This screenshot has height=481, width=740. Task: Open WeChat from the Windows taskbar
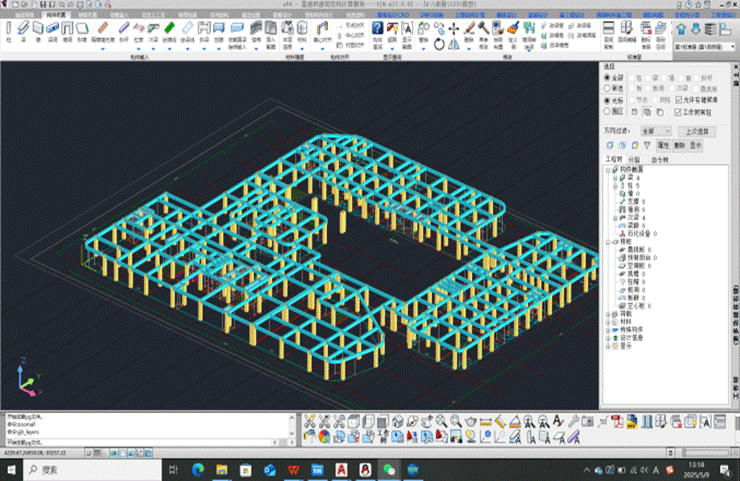coord(389,469)
